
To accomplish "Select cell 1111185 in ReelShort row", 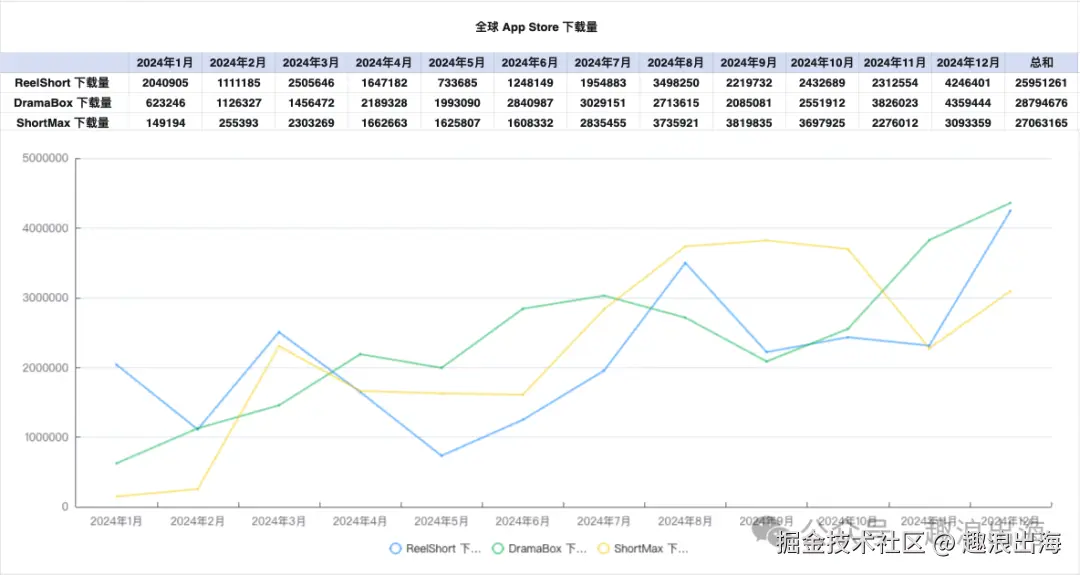I will pos(238,83).
